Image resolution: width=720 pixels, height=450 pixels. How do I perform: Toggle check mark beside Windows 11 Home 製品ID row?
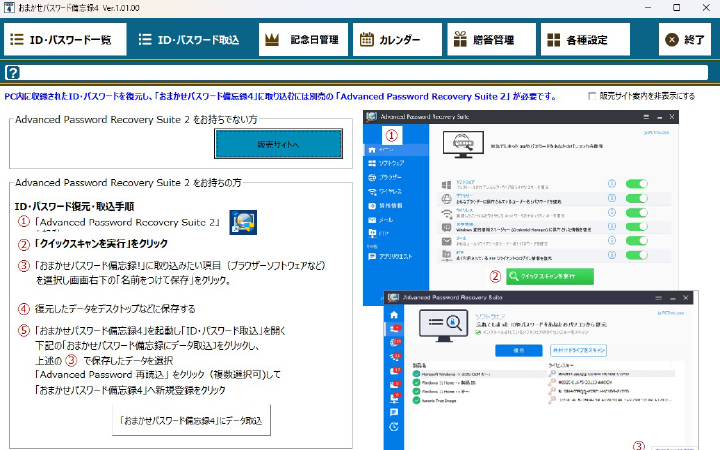416,382
